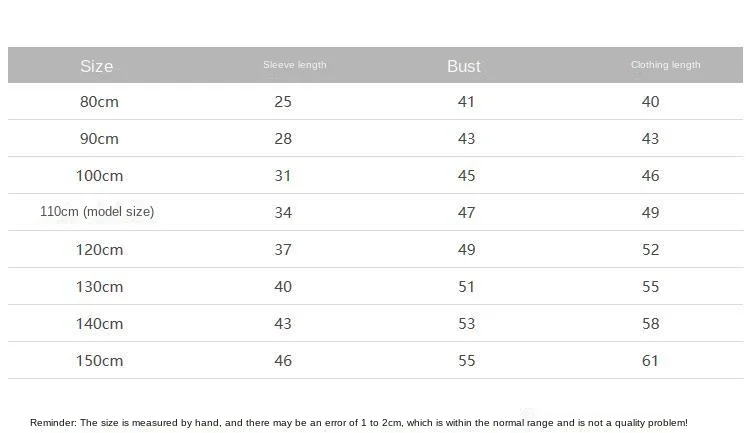The height and width of the screenshot is (433, 750).
Task: Select the 90cm size row label
Action: click(99, 138)
